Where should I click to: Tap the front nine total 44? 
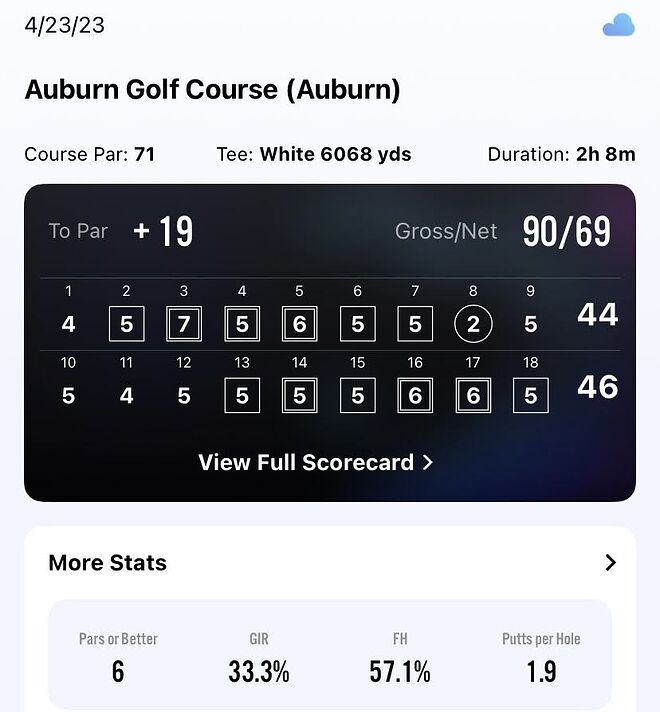pos(597,314)
